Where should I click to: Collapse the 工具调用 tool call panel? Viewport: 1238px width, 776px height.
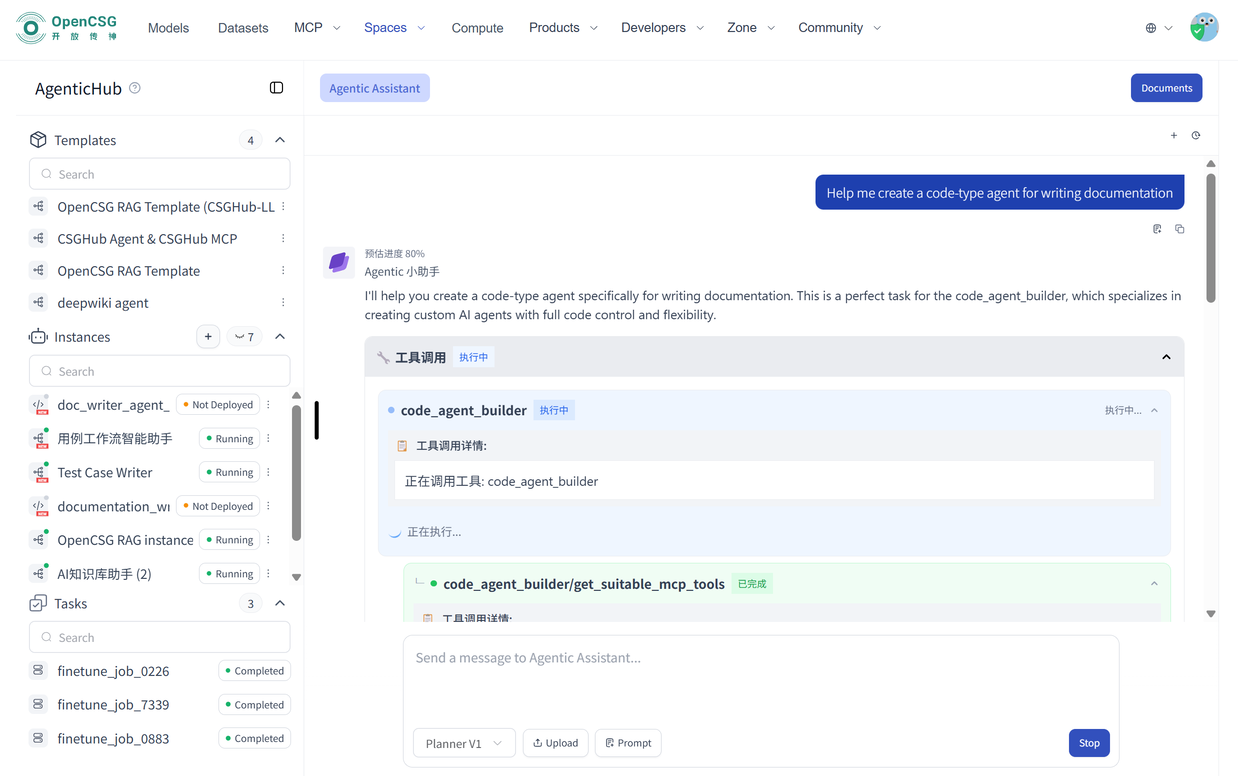(1166, 357)
